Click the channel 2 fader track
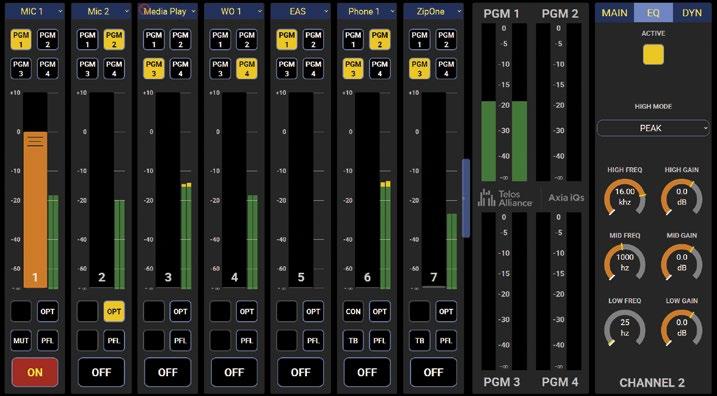The height and width of the screenshot is (396, 717). [x=102, y=190]
